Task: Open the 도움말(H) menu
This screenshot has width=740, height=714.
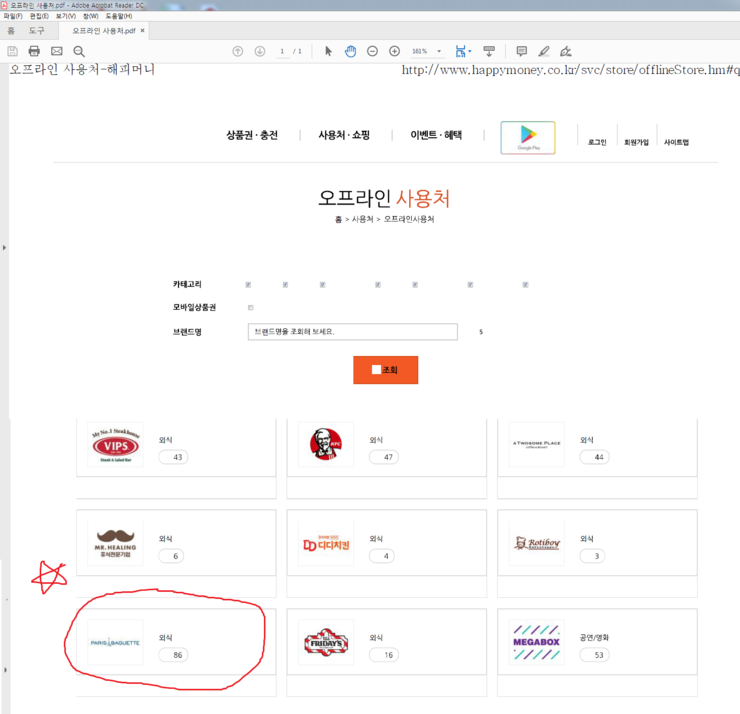Action: (x=118, y=16)
